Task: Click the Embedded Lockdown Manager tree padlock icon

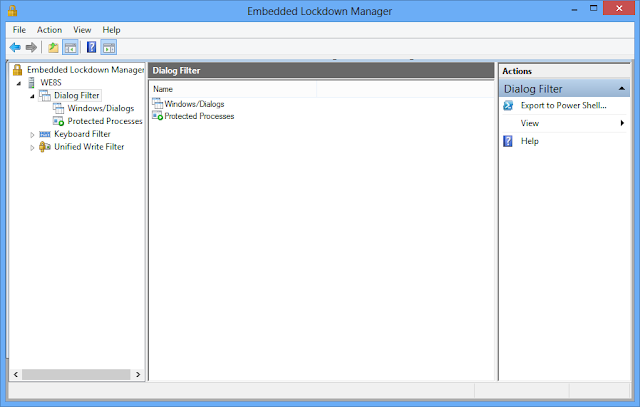Action: click(x=17, y=70)
